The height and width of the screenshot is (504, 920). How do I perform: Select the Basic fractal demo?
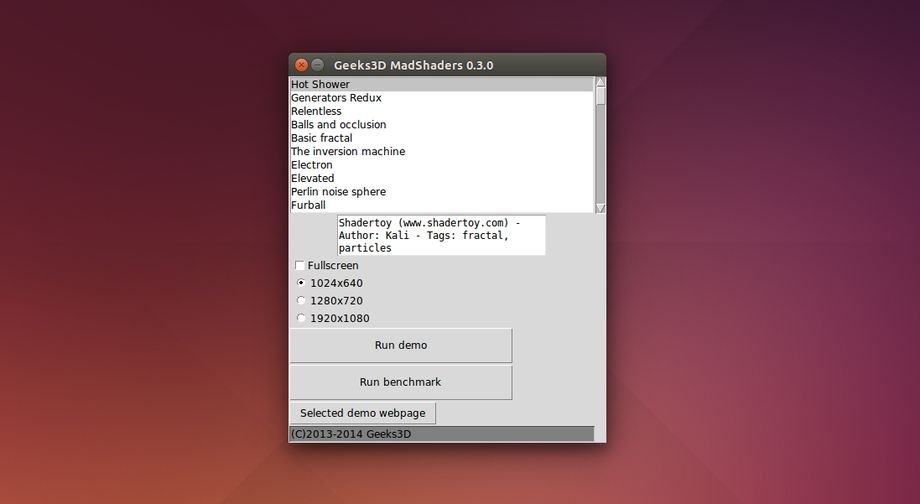tap(321, 138)
